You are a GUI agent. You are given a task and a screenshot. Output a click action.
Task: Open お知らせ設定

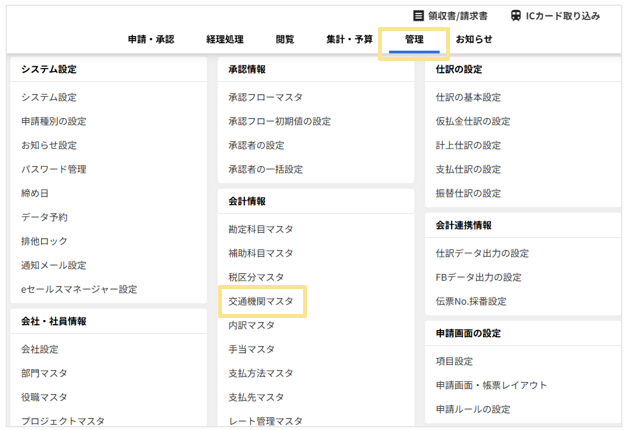49,145
